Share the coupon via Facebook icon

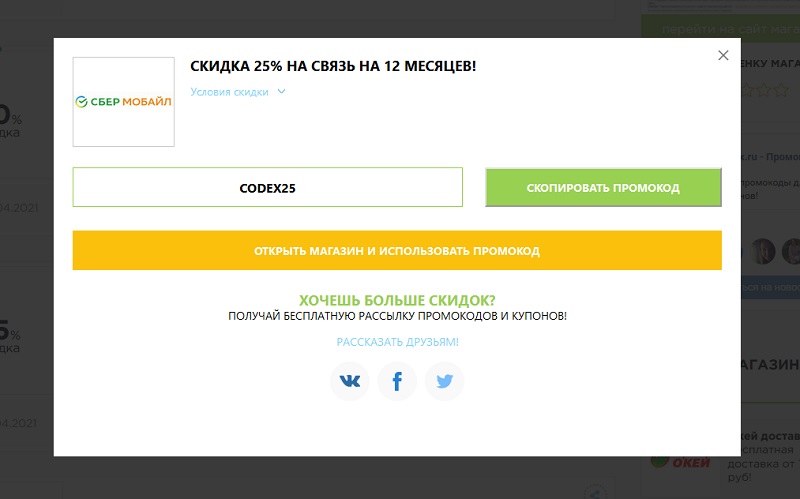397,381
